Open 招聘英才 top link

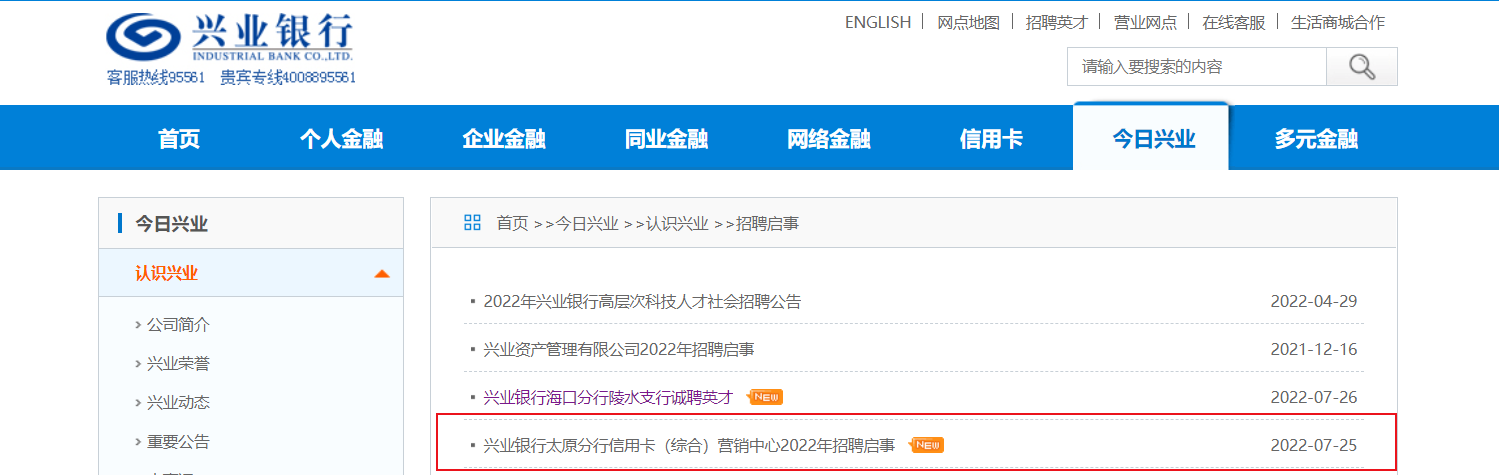coord(1056,22)
